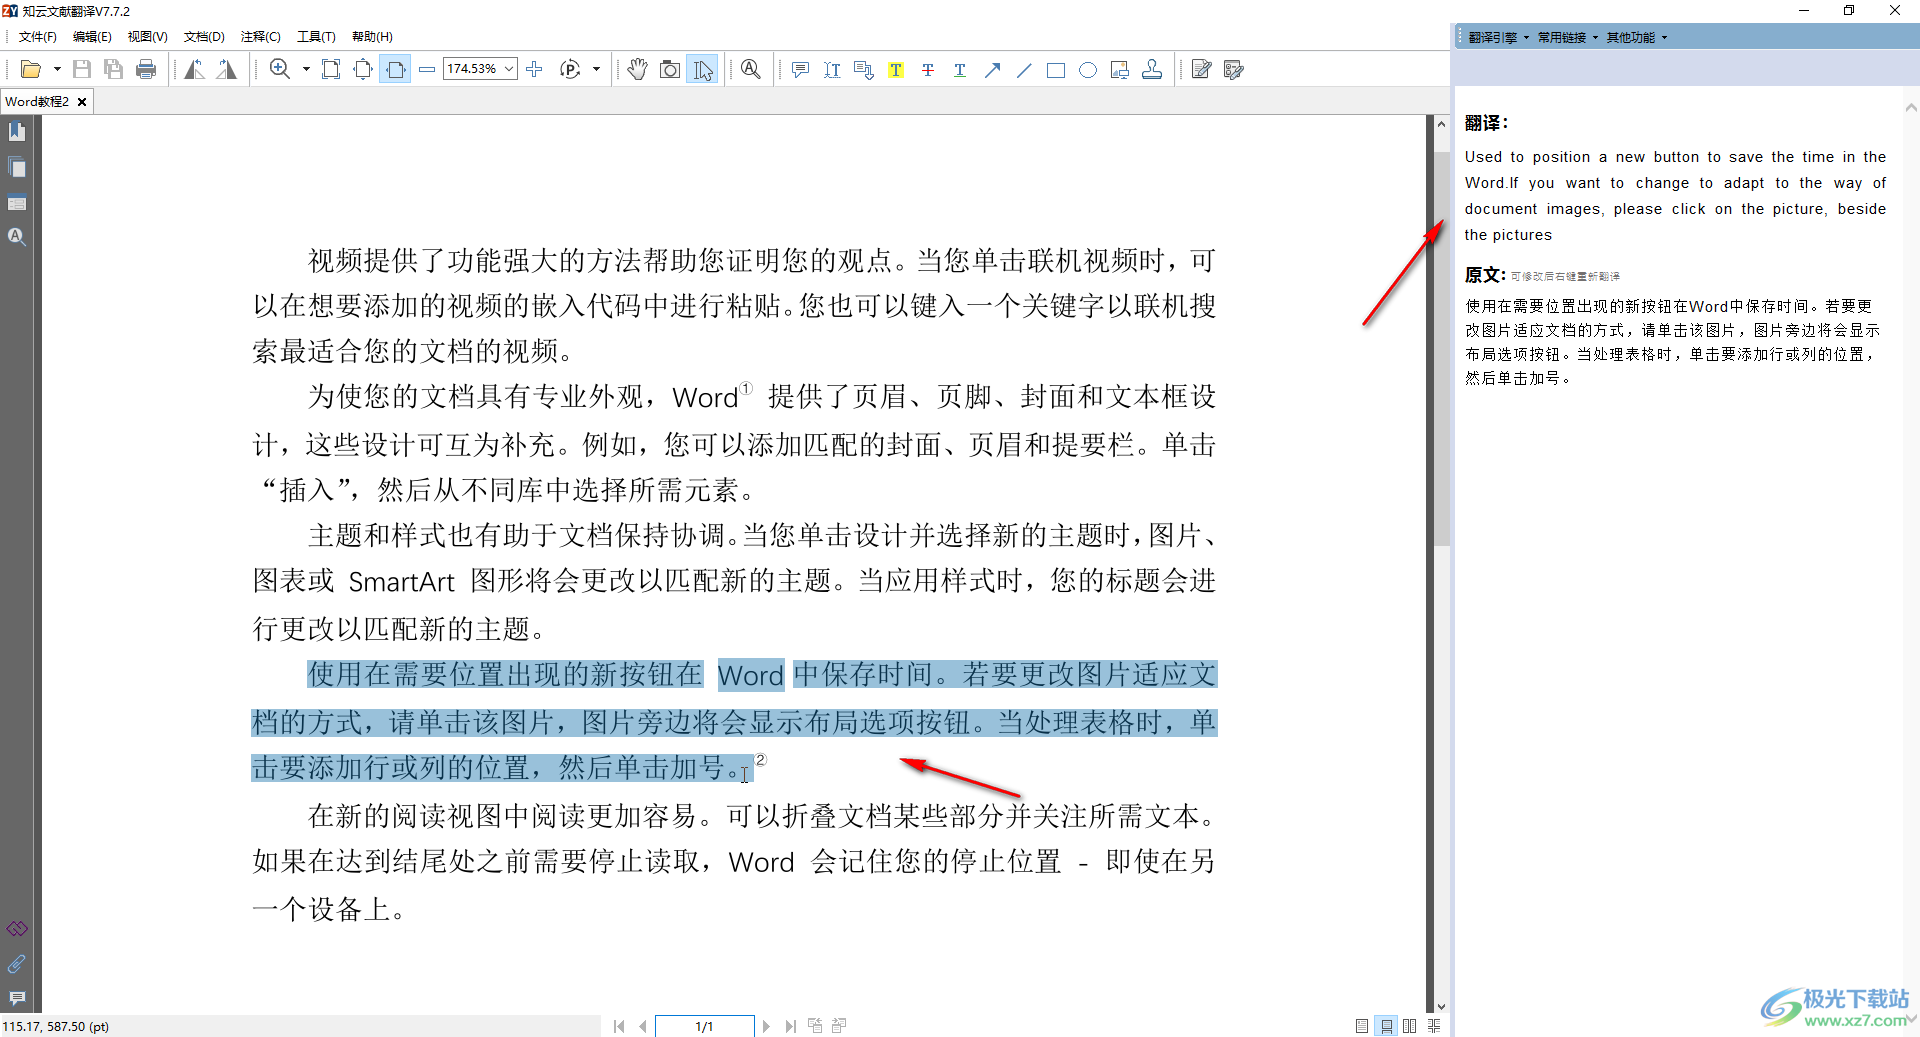The width and height of the screenshot is (1920, 1037).
Task: Set view to actual size
Action: (x=331, y=69)
